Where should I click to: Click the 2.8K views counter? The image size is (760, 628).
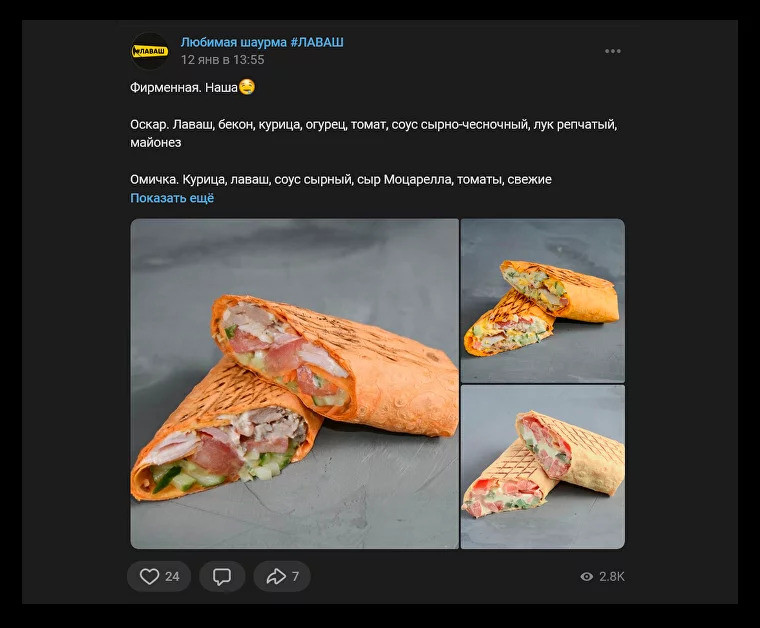(x=612, y=577)
